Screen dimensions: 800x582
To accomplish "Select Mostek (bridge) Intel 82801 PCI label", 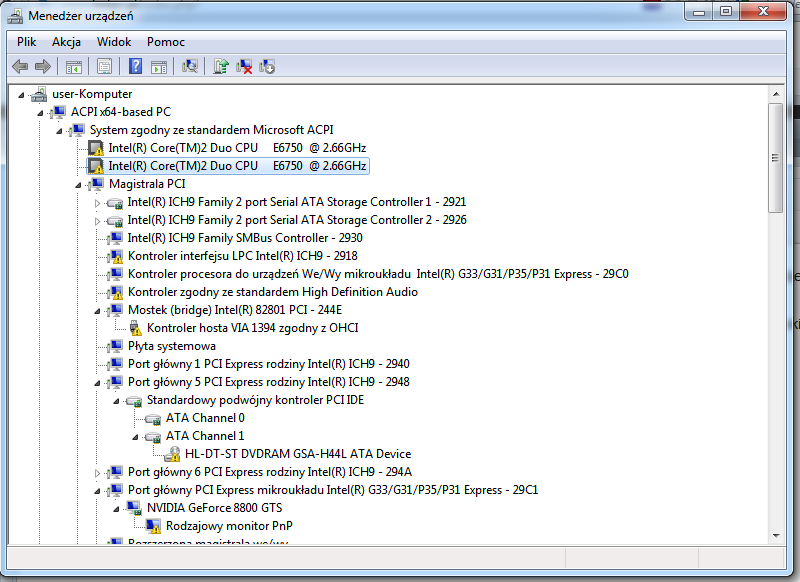I will [x=235, y=310].
